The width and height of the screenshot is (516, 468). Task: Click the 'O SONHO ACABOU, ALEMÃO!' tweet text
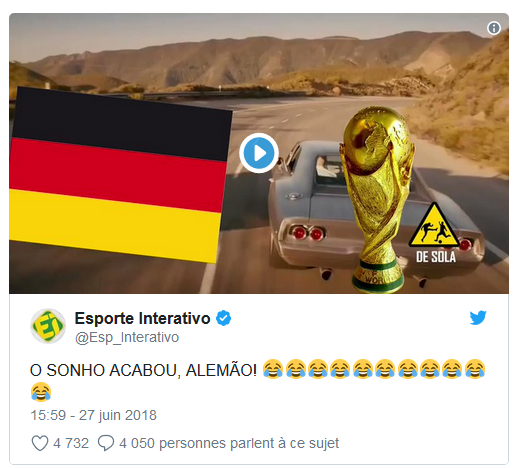(x=143, y=370)
